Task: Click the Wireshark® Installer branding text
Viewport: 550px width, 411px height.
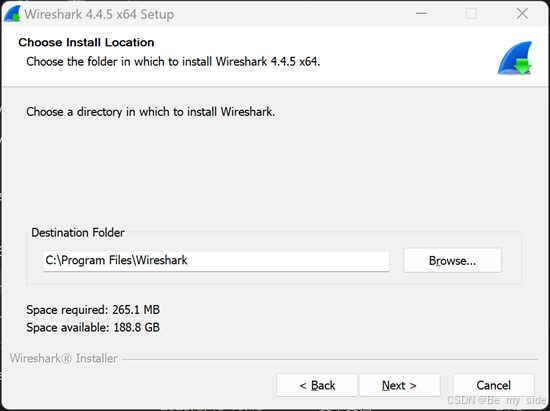Action: [x=63, y=358]
